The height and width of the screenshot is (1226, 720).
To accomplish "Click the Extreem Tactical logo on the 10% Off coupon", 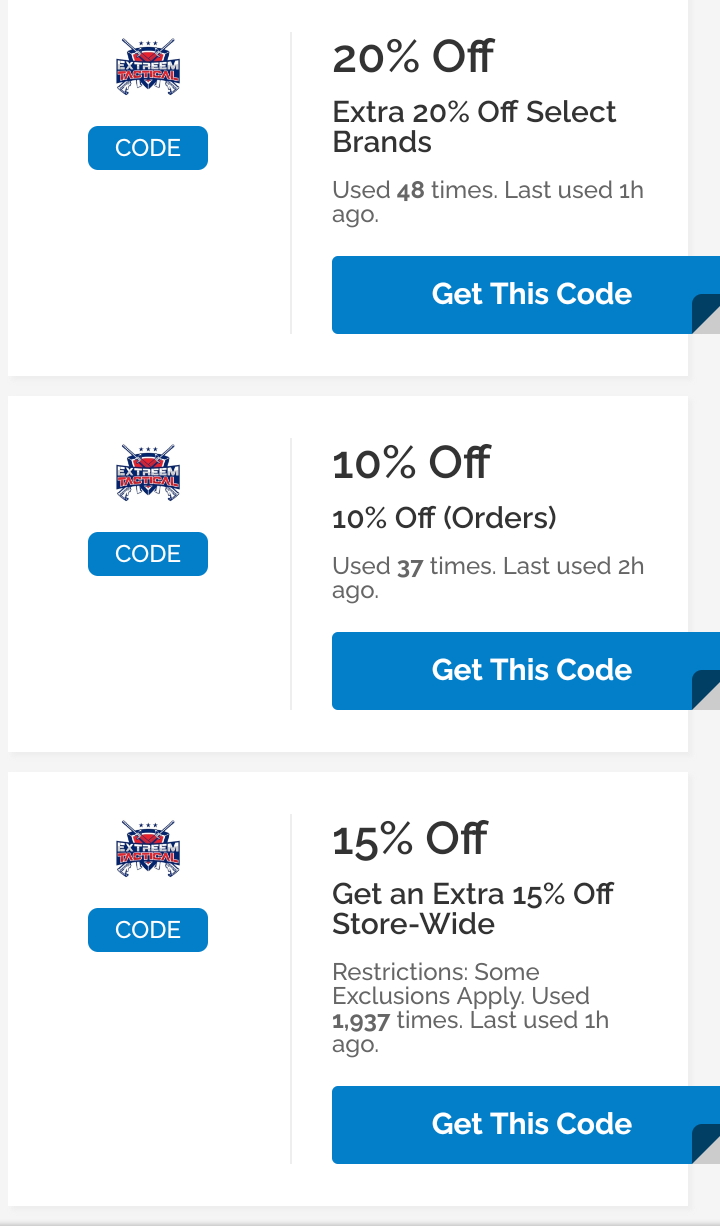I will [x=148, y=472].
